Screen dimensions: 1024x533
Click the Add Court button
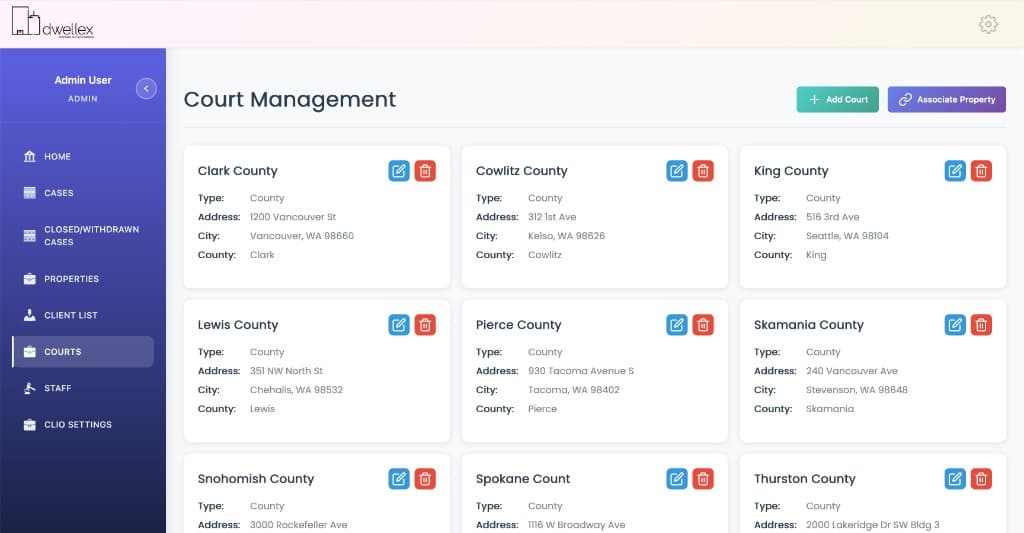pyautogui.click(x=837, y=99)
